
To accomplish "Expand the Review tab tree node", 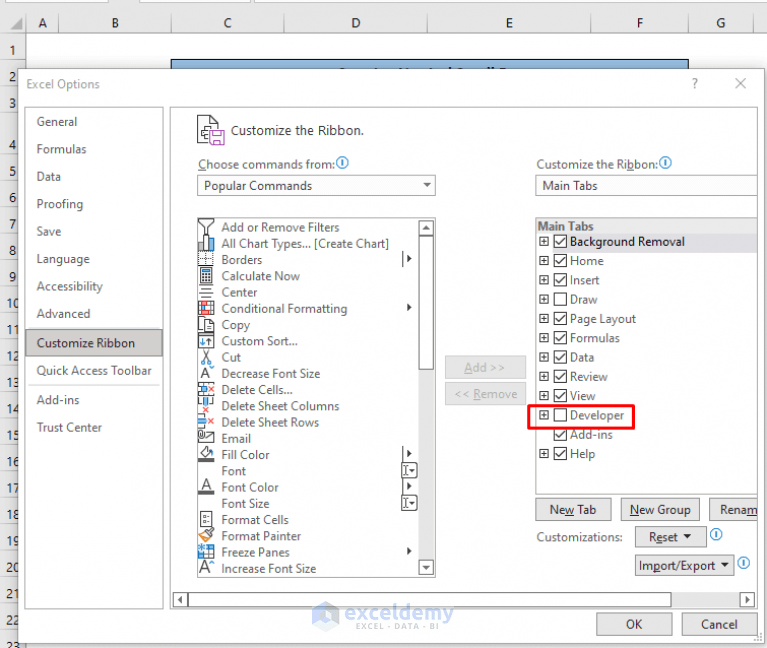I will coord(543,377).
